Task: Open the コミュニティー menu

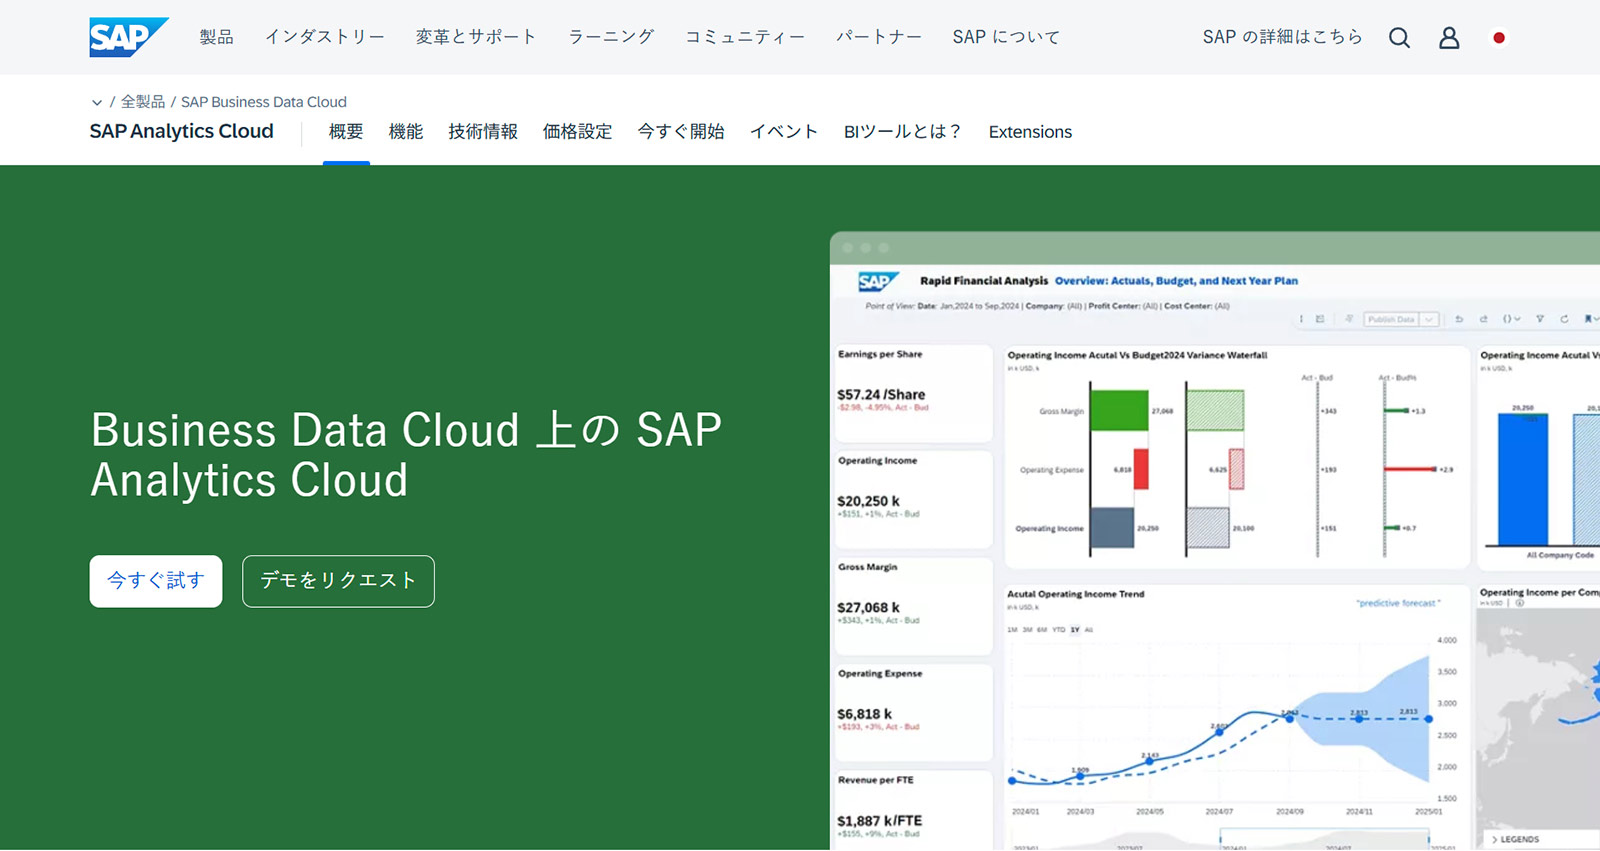Action: click(x=745, y=37)
